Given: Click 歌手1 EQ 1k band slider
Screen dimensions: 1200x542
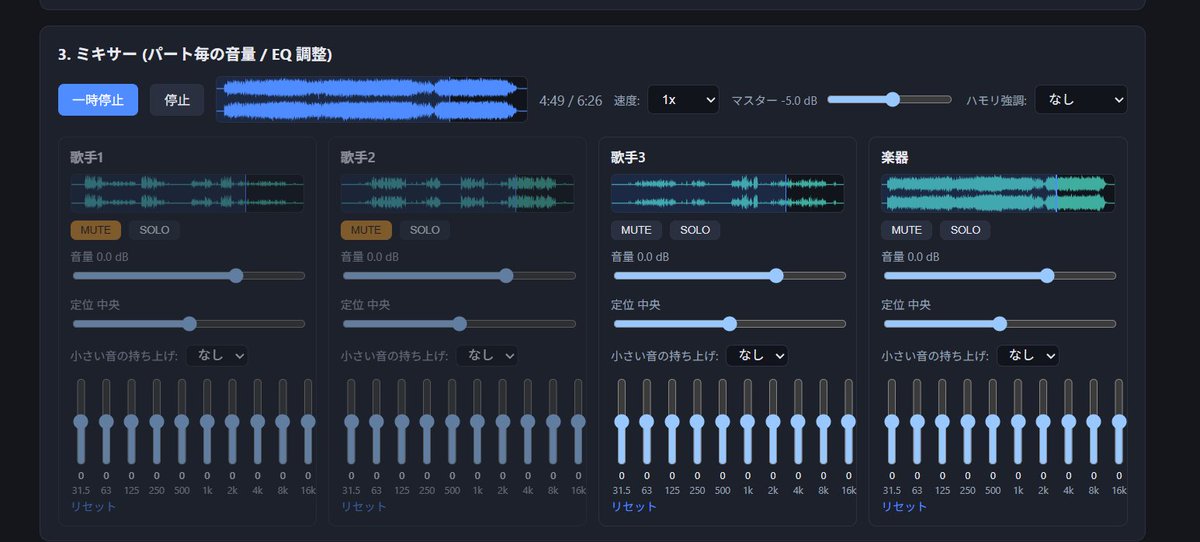Looking at the screenshot, I should [207, 422].
